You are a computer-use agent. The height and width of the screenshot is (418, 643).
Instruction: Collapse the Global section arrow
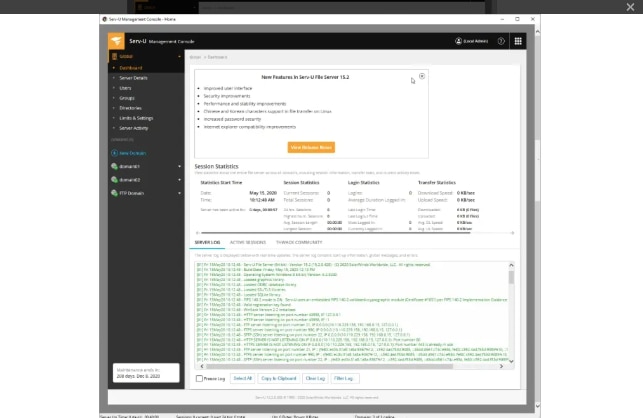point(179,56)
